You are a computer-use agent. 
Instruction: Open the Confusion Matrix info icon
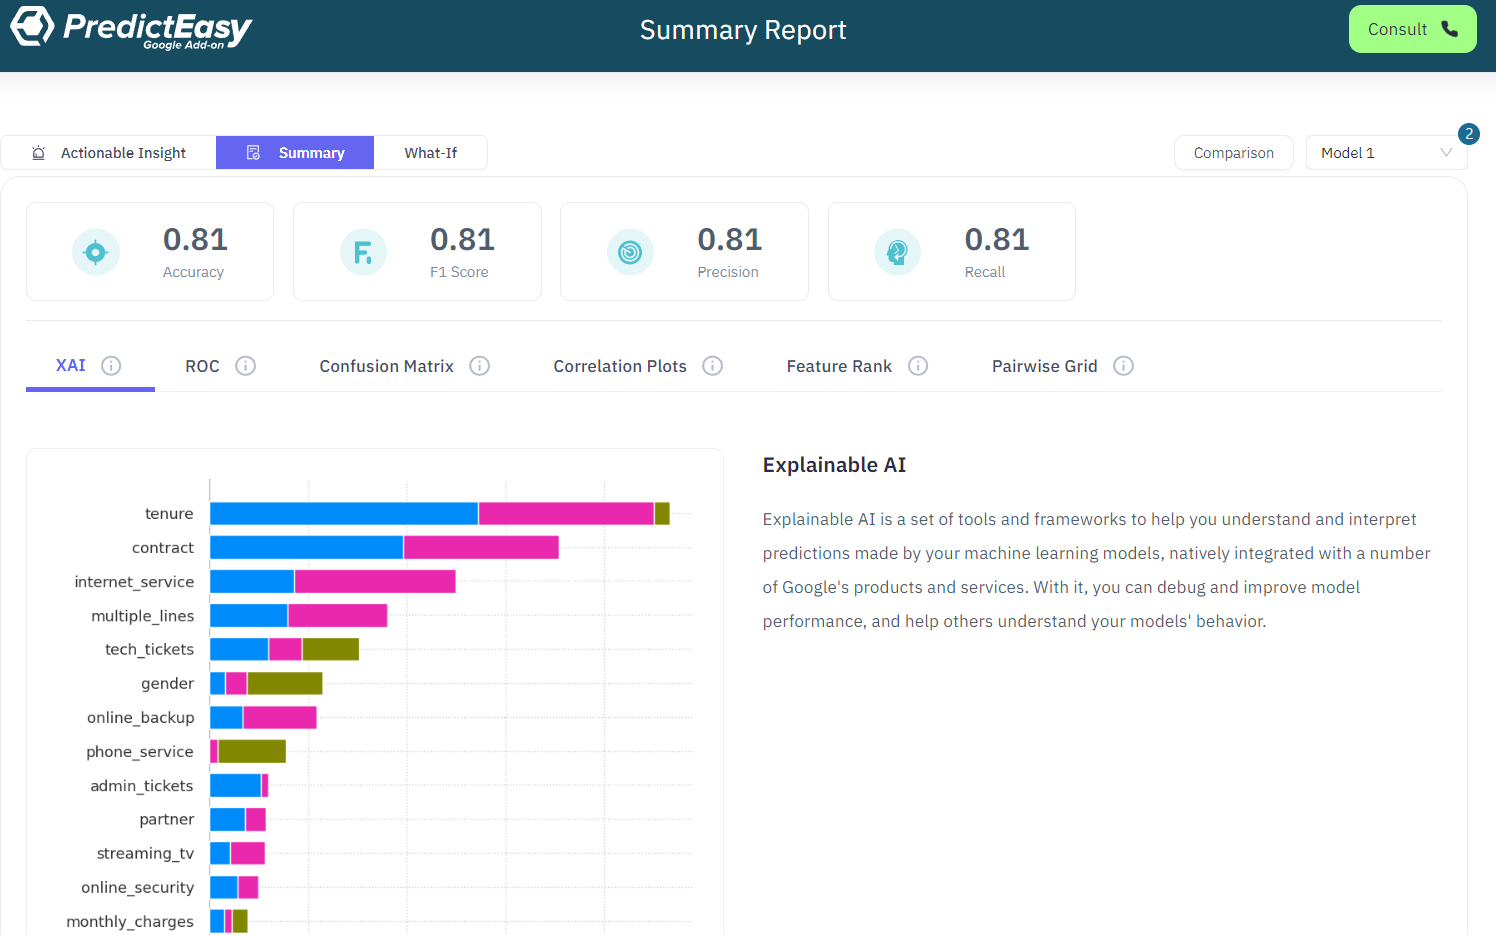(x=480, y=366)
